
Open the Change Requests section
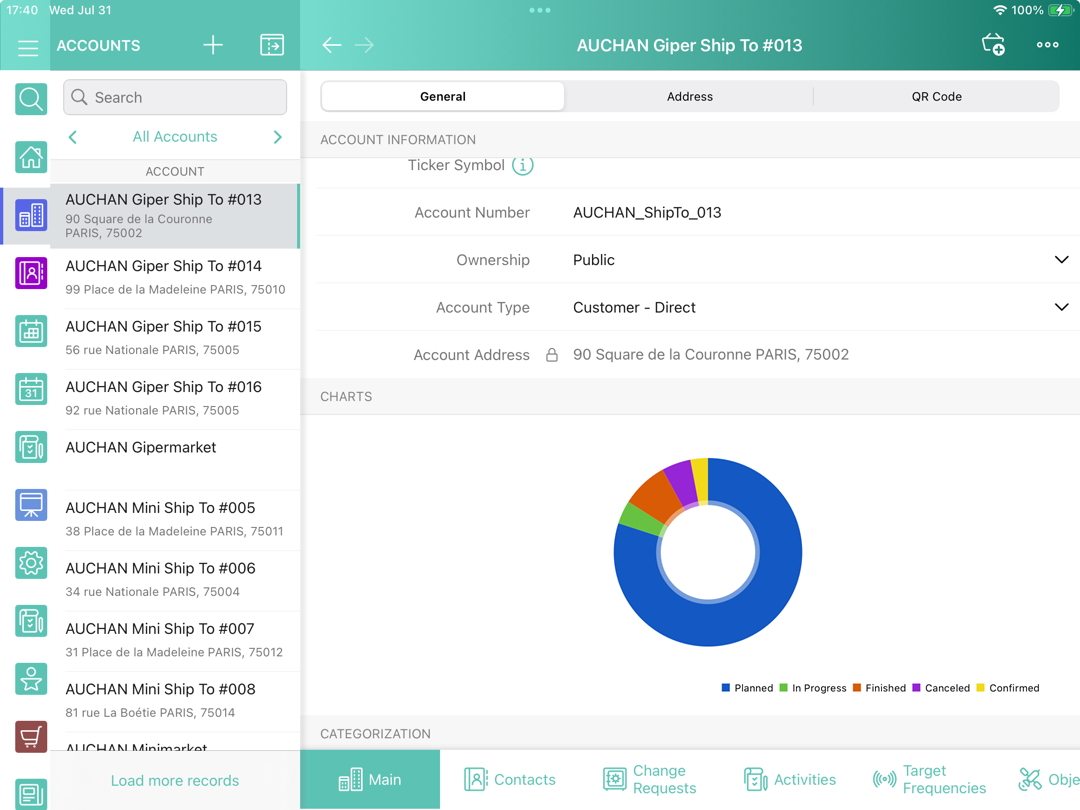click(x=650, y=779)
